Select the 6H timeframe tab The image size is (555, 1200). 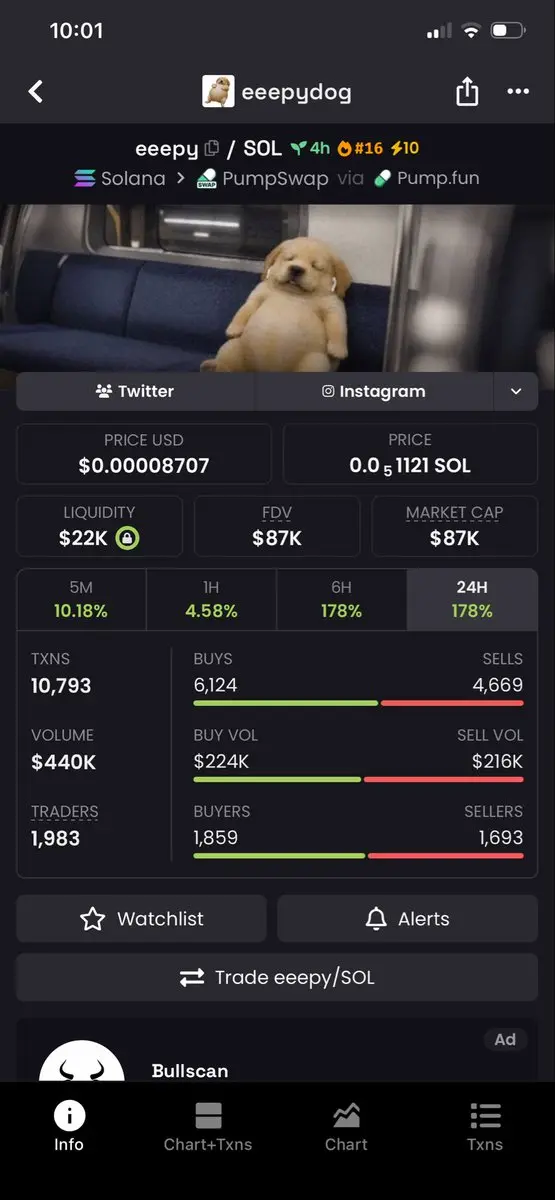341,599
